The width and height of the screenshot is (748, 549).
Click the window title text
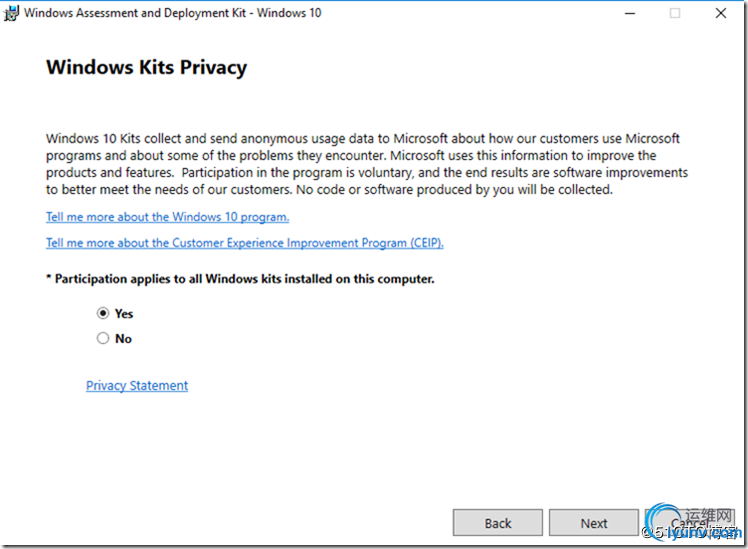point(173,13)
